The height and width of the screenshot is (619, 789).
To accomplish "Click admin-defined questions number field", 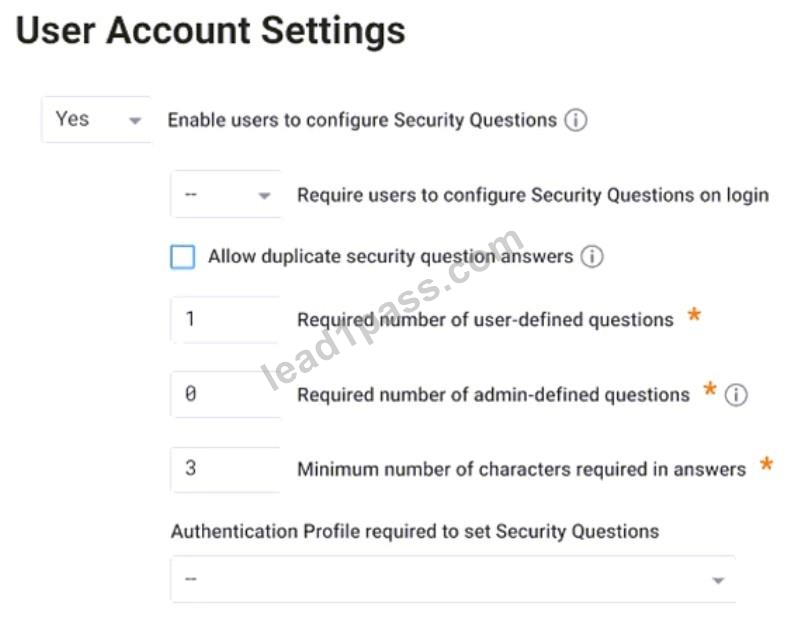I will point(225,394).
